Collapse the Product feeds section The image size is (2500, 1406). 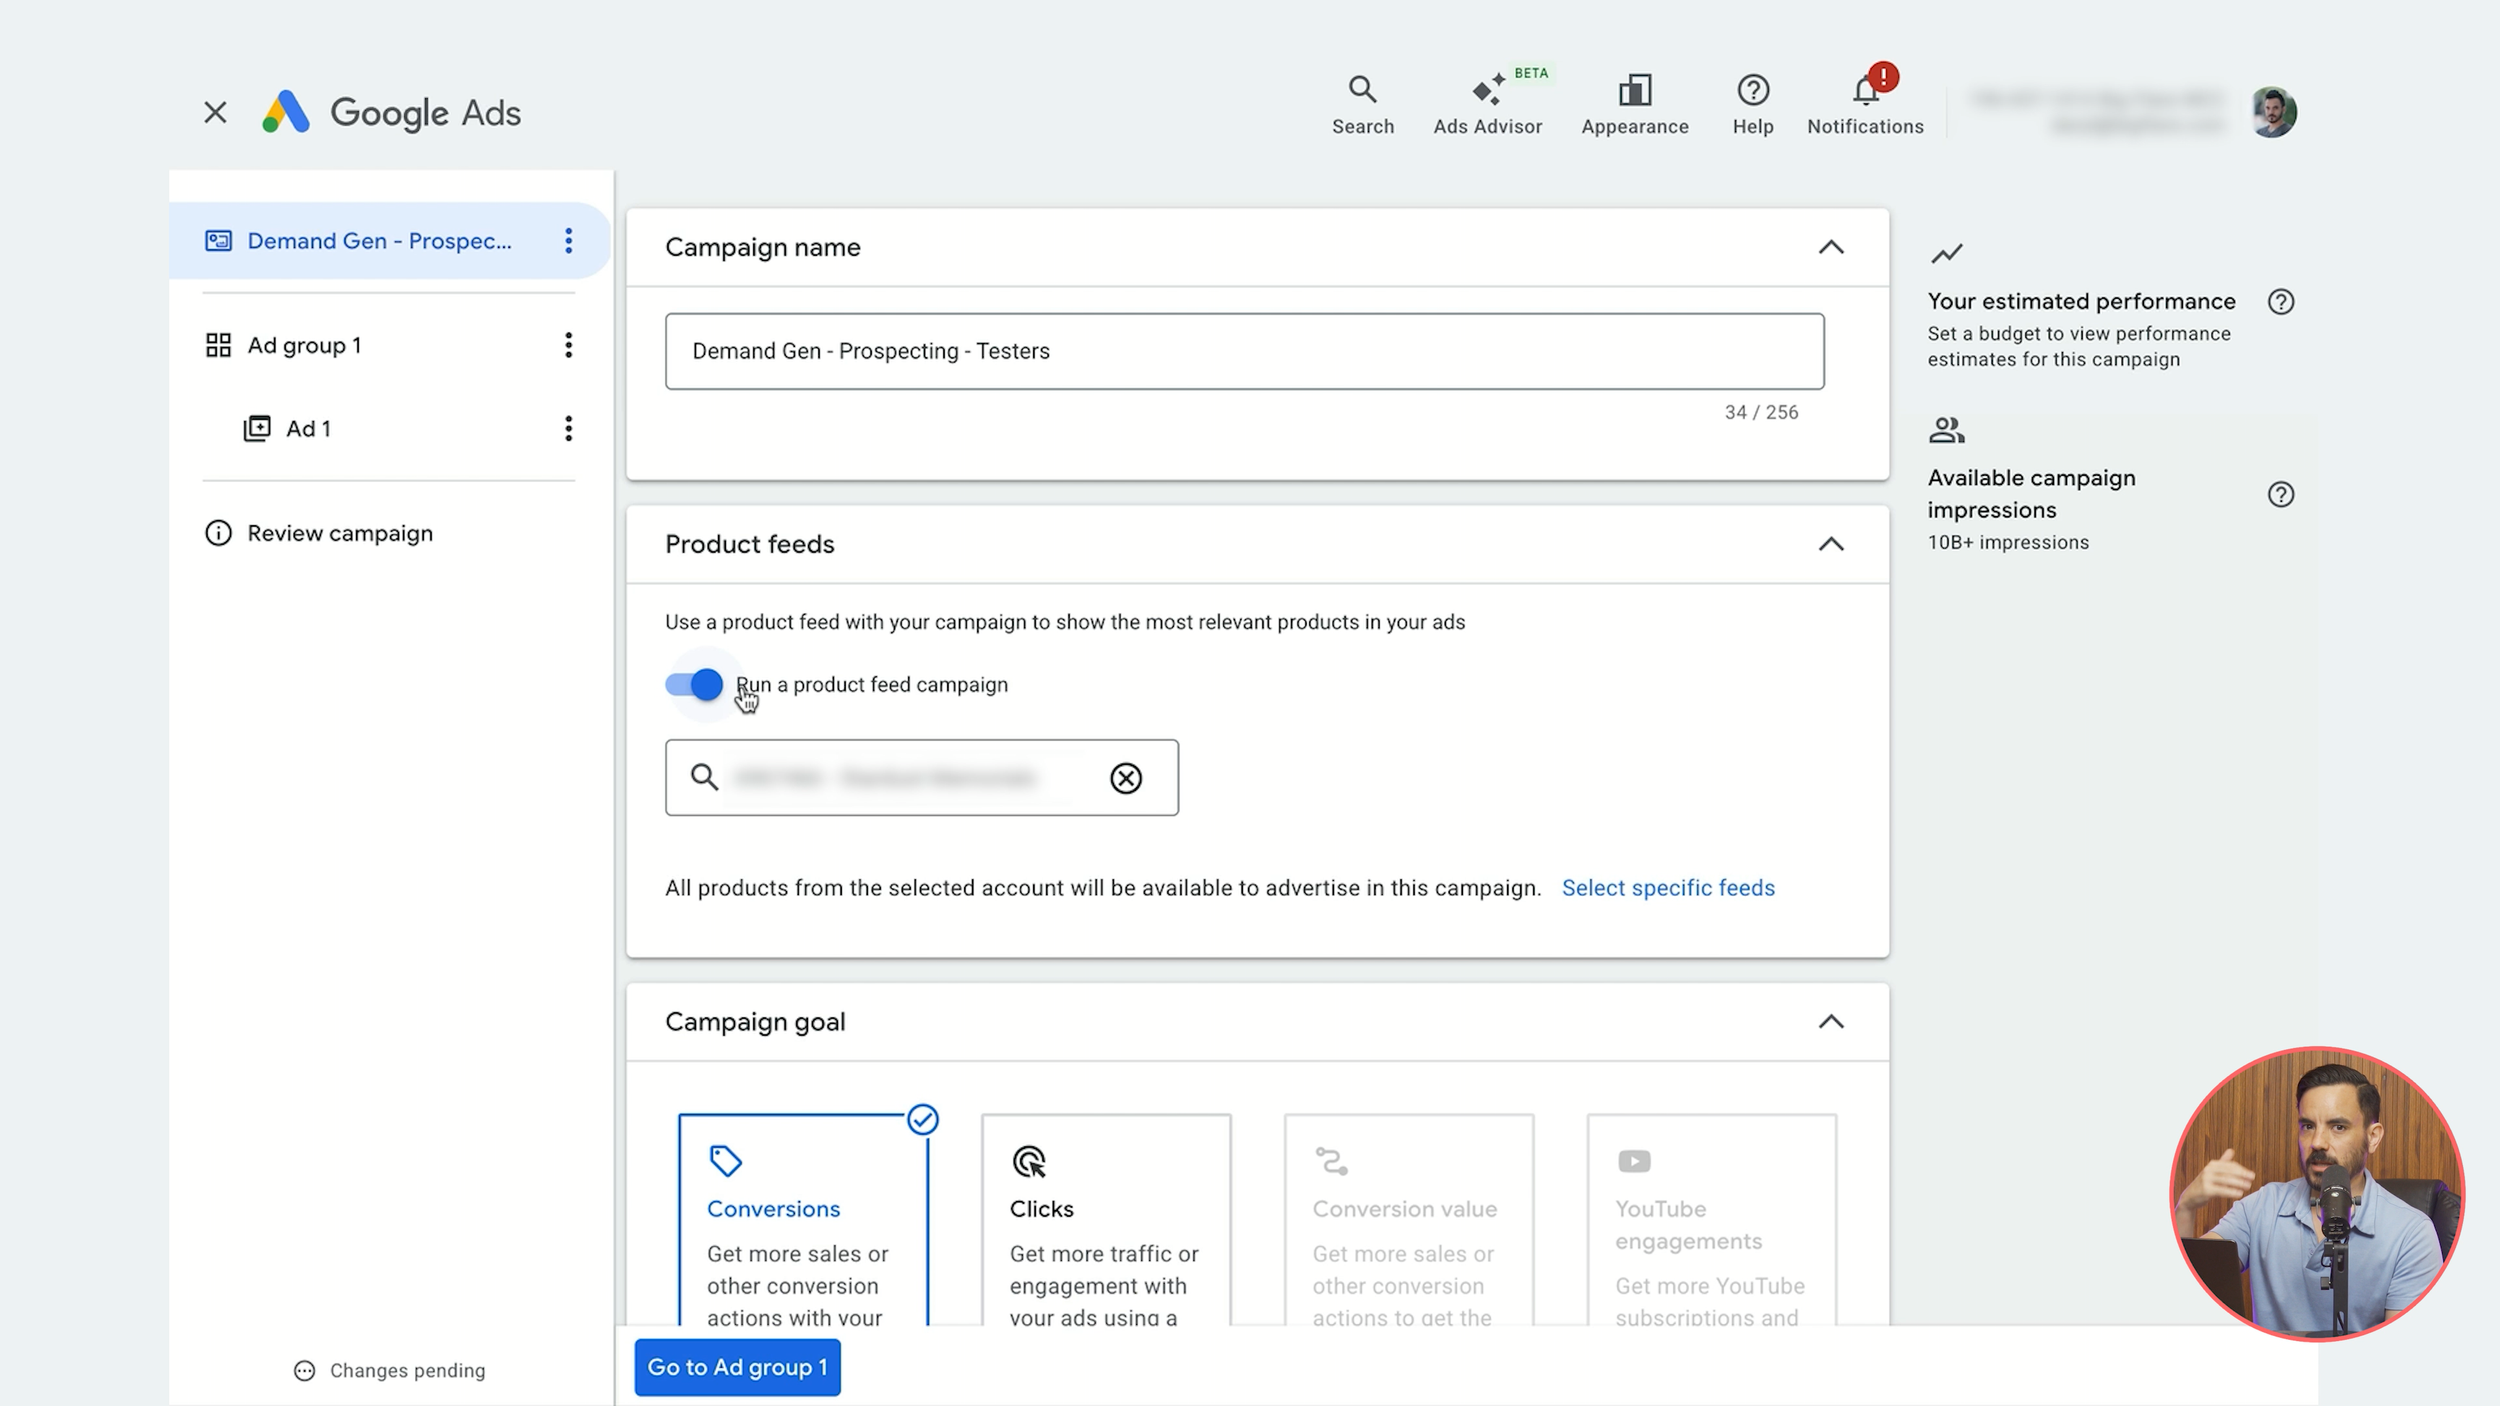1830,544
